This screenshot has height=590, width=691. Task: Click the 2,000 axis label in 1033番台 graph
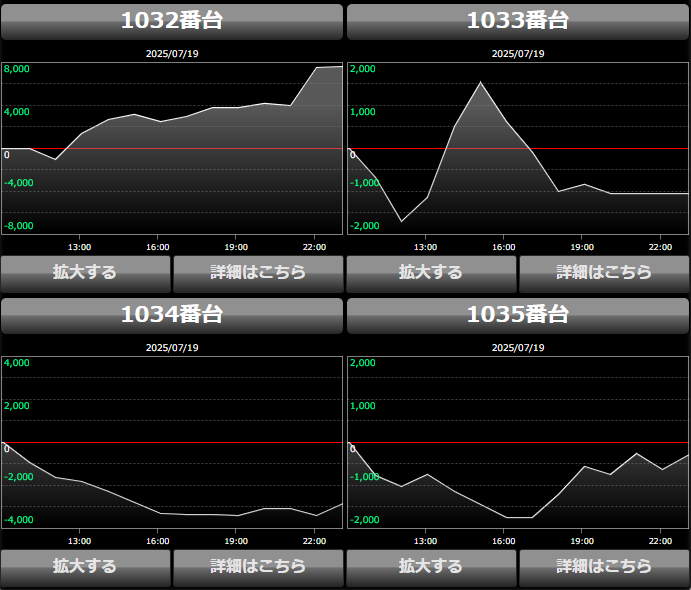coord(363,69)
